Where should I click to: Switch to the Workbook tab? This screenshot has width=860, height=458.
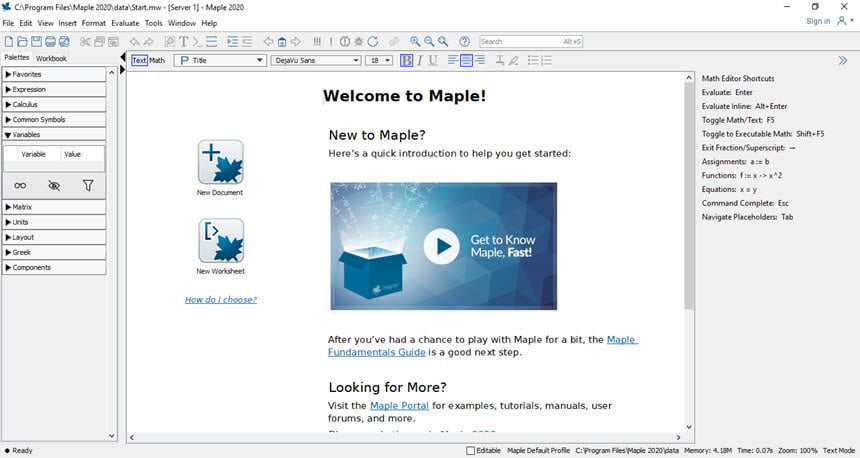pyautogui.click(x=51, y=58)
